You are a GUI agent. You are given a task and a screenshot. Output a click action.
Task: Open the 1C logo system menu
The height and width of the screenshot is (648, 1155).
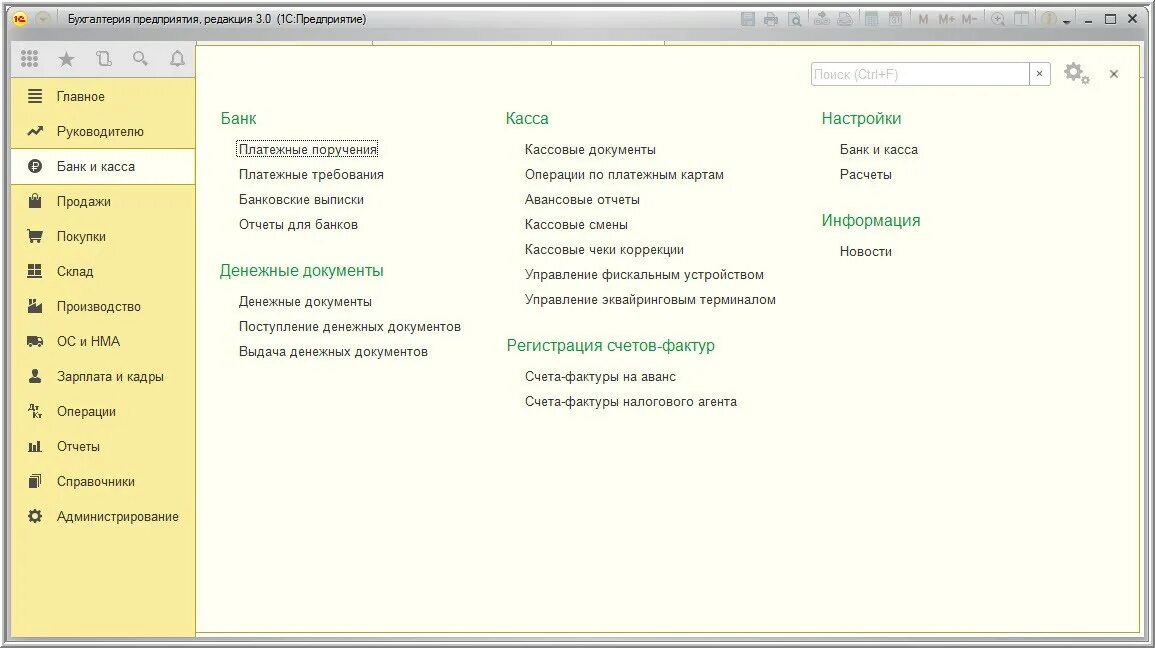click(20, 19)
